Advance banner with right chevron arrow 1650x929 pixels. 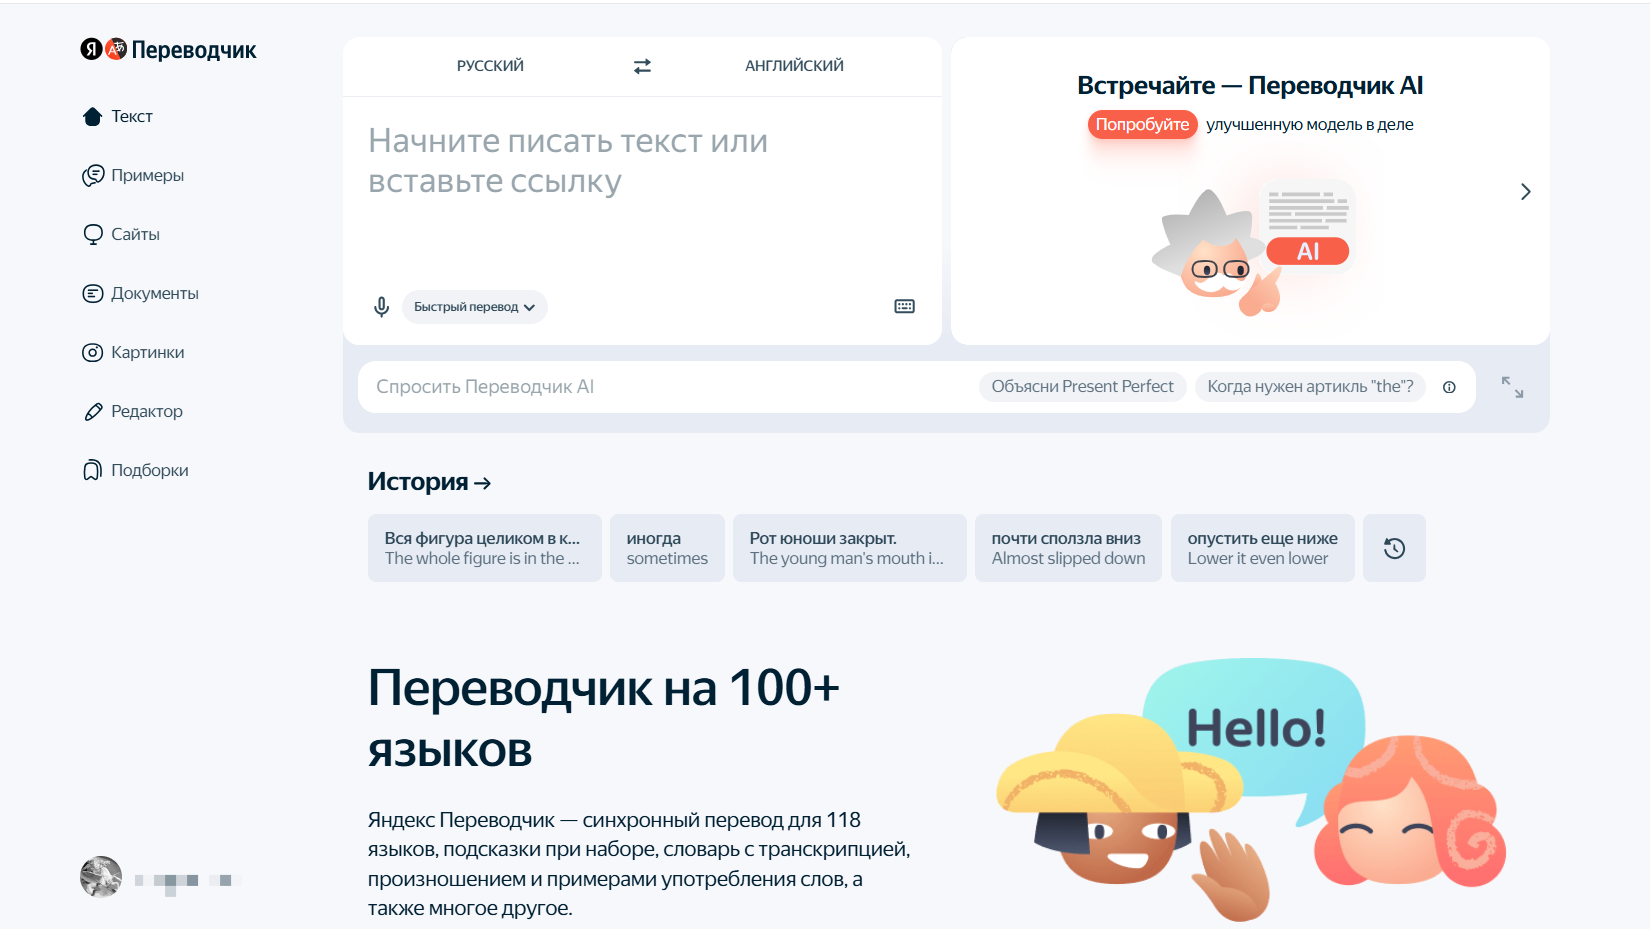click(1525, 192)
